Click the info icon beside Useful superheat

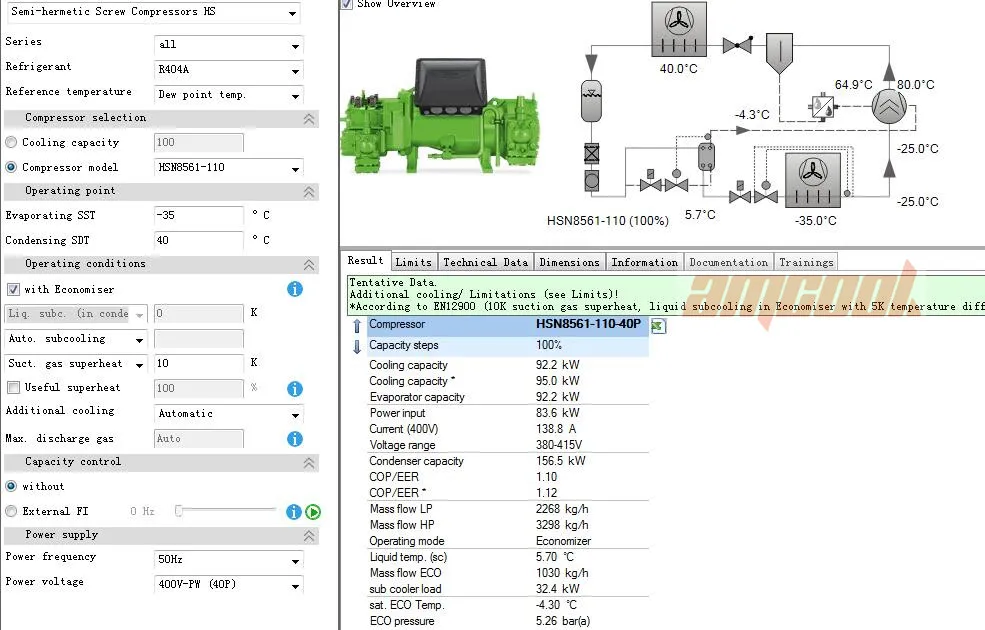click(x=295, y=389)
